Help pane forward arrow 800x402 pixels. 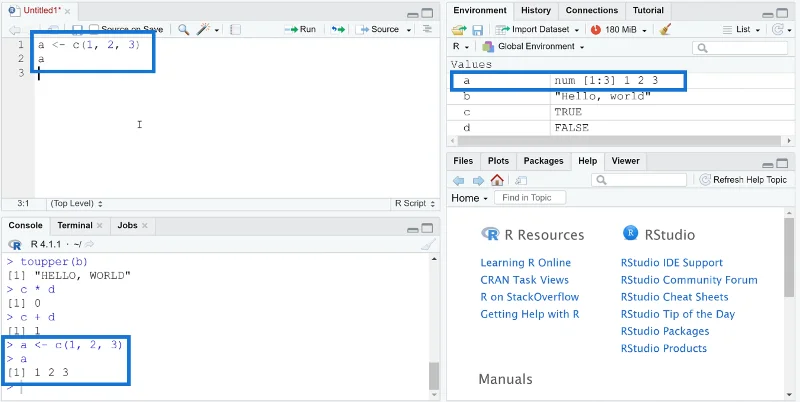[478, 180]
